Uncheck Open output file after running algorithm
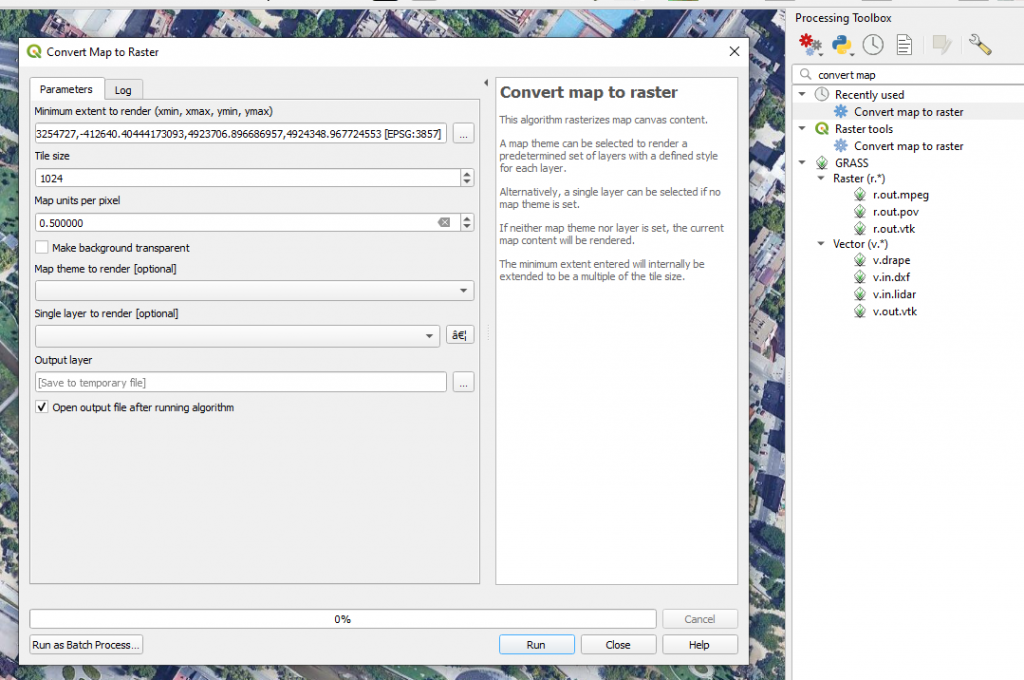 tap(42, 407)
